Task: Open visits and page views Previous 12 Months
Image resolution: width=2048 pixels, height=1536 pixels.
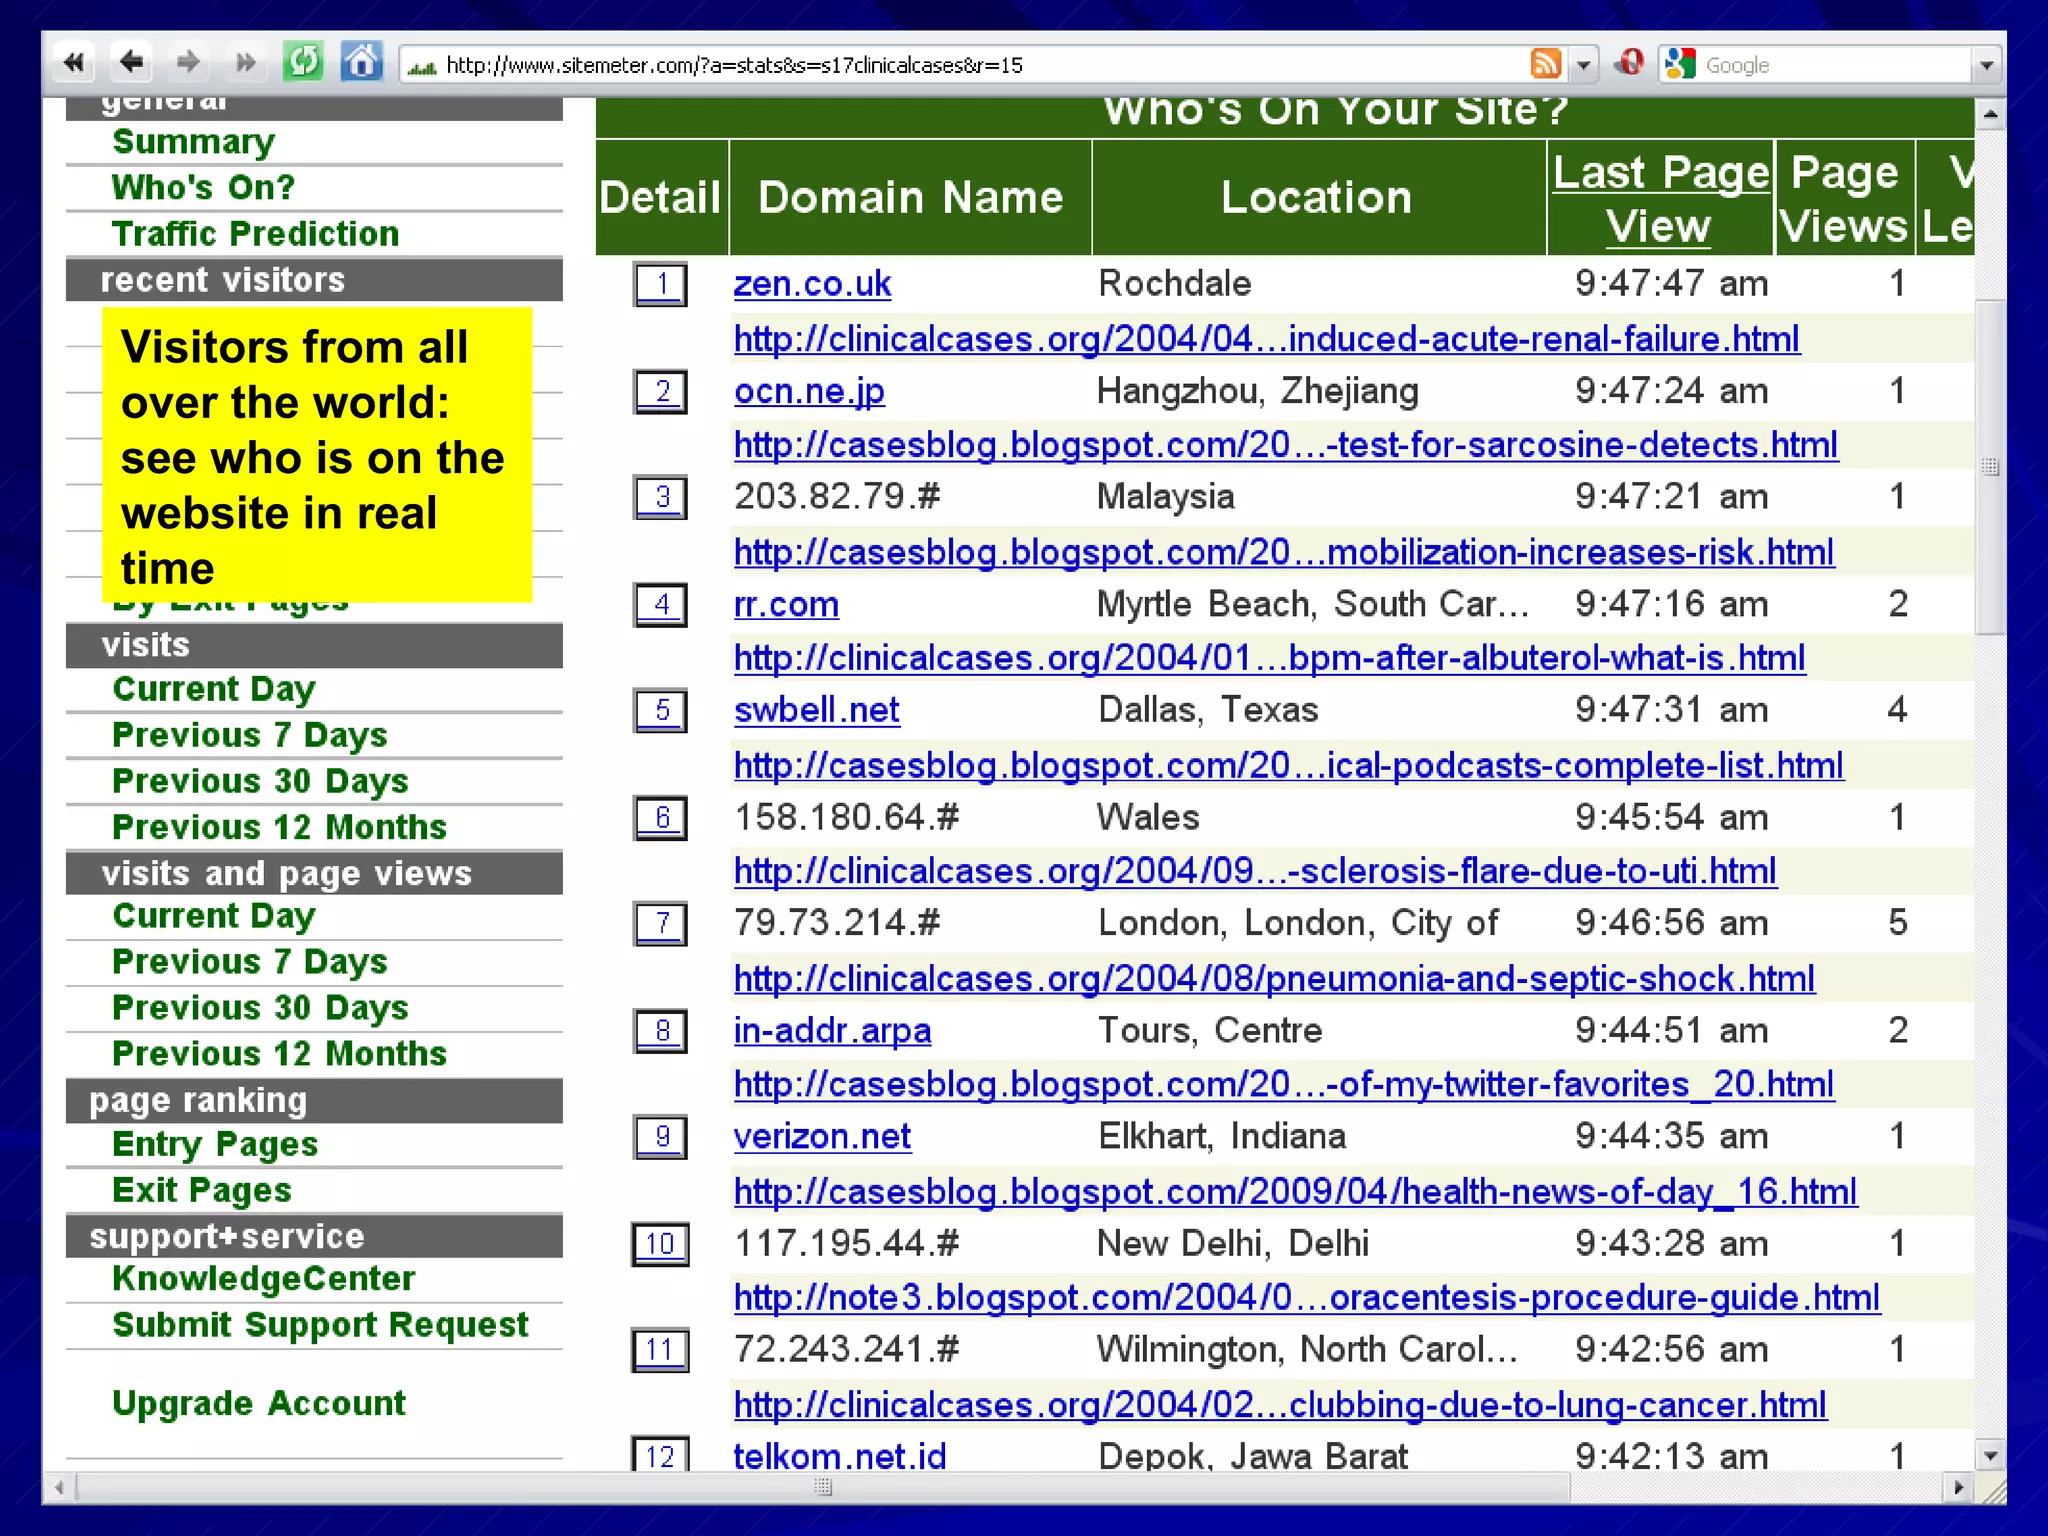Action: pos(279,1054)
